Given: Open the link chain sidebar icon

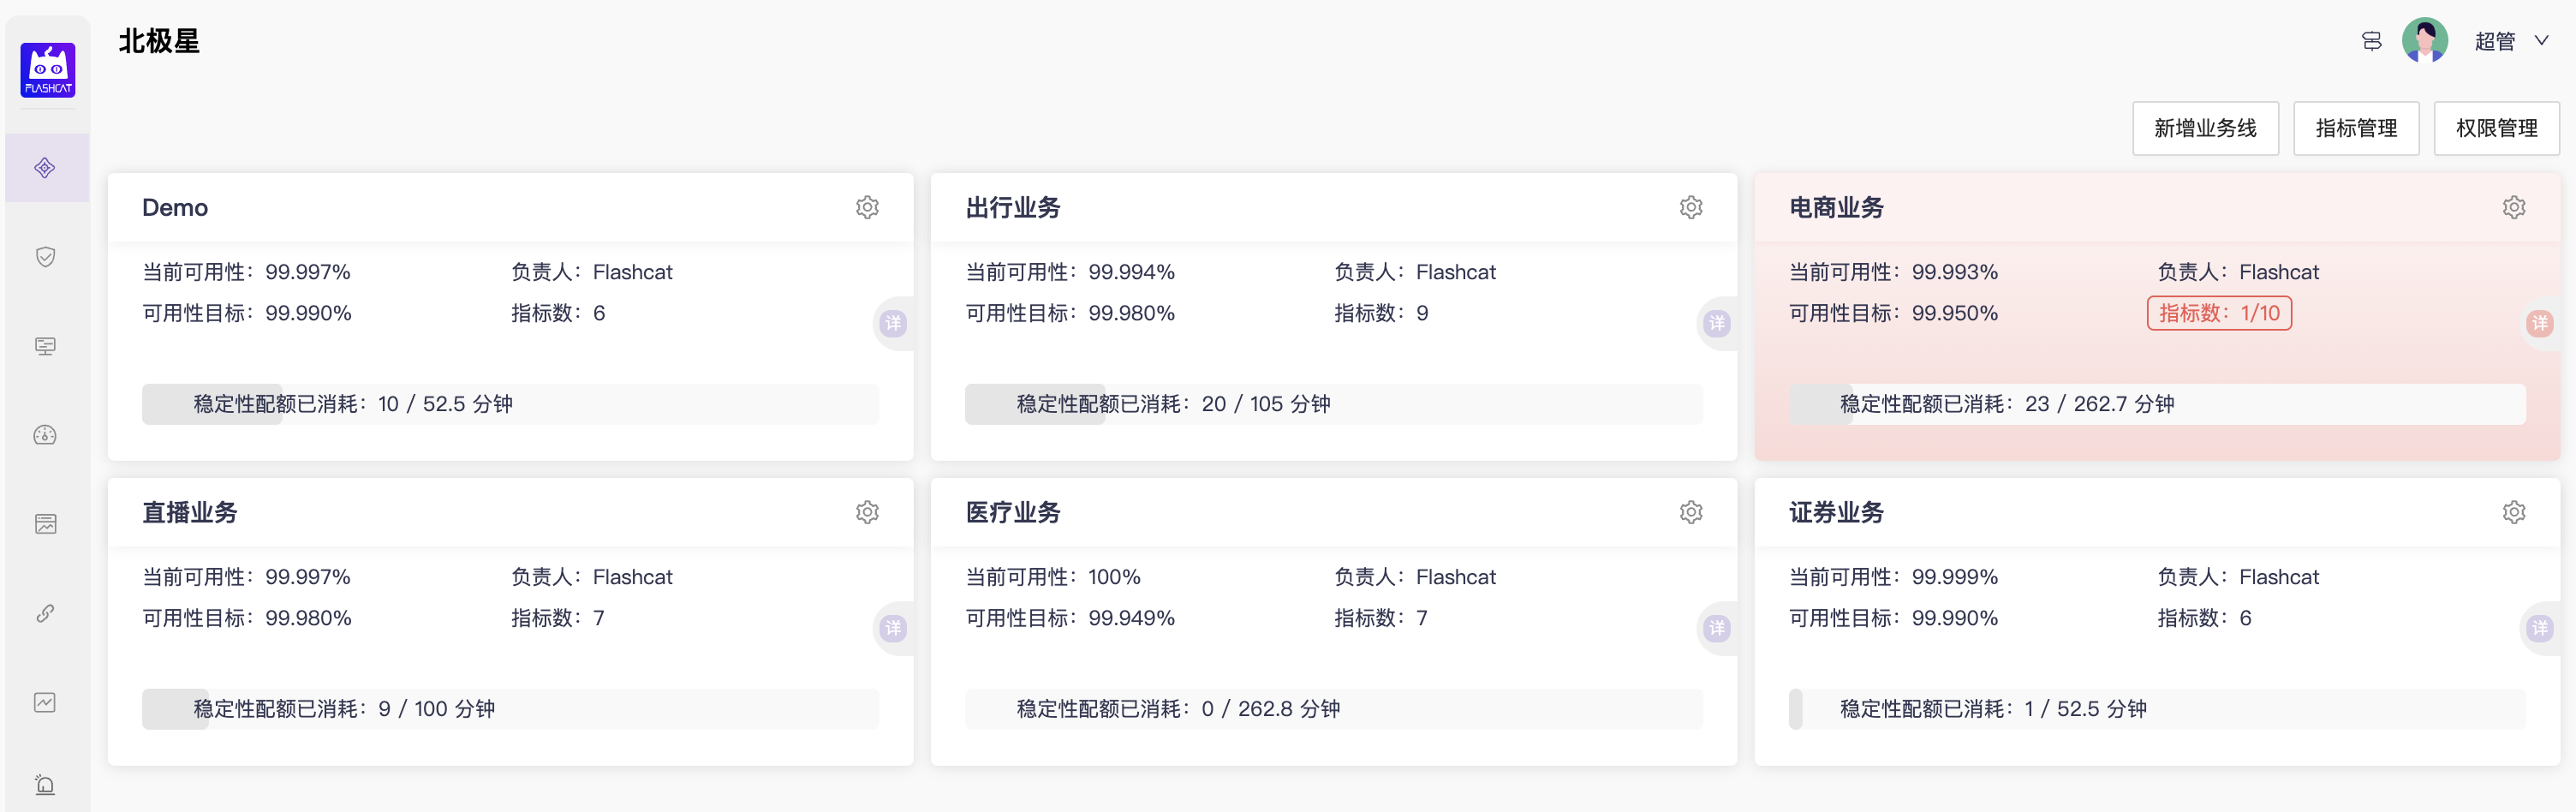Looking at the screenshot, I should (x=45, y=613).
